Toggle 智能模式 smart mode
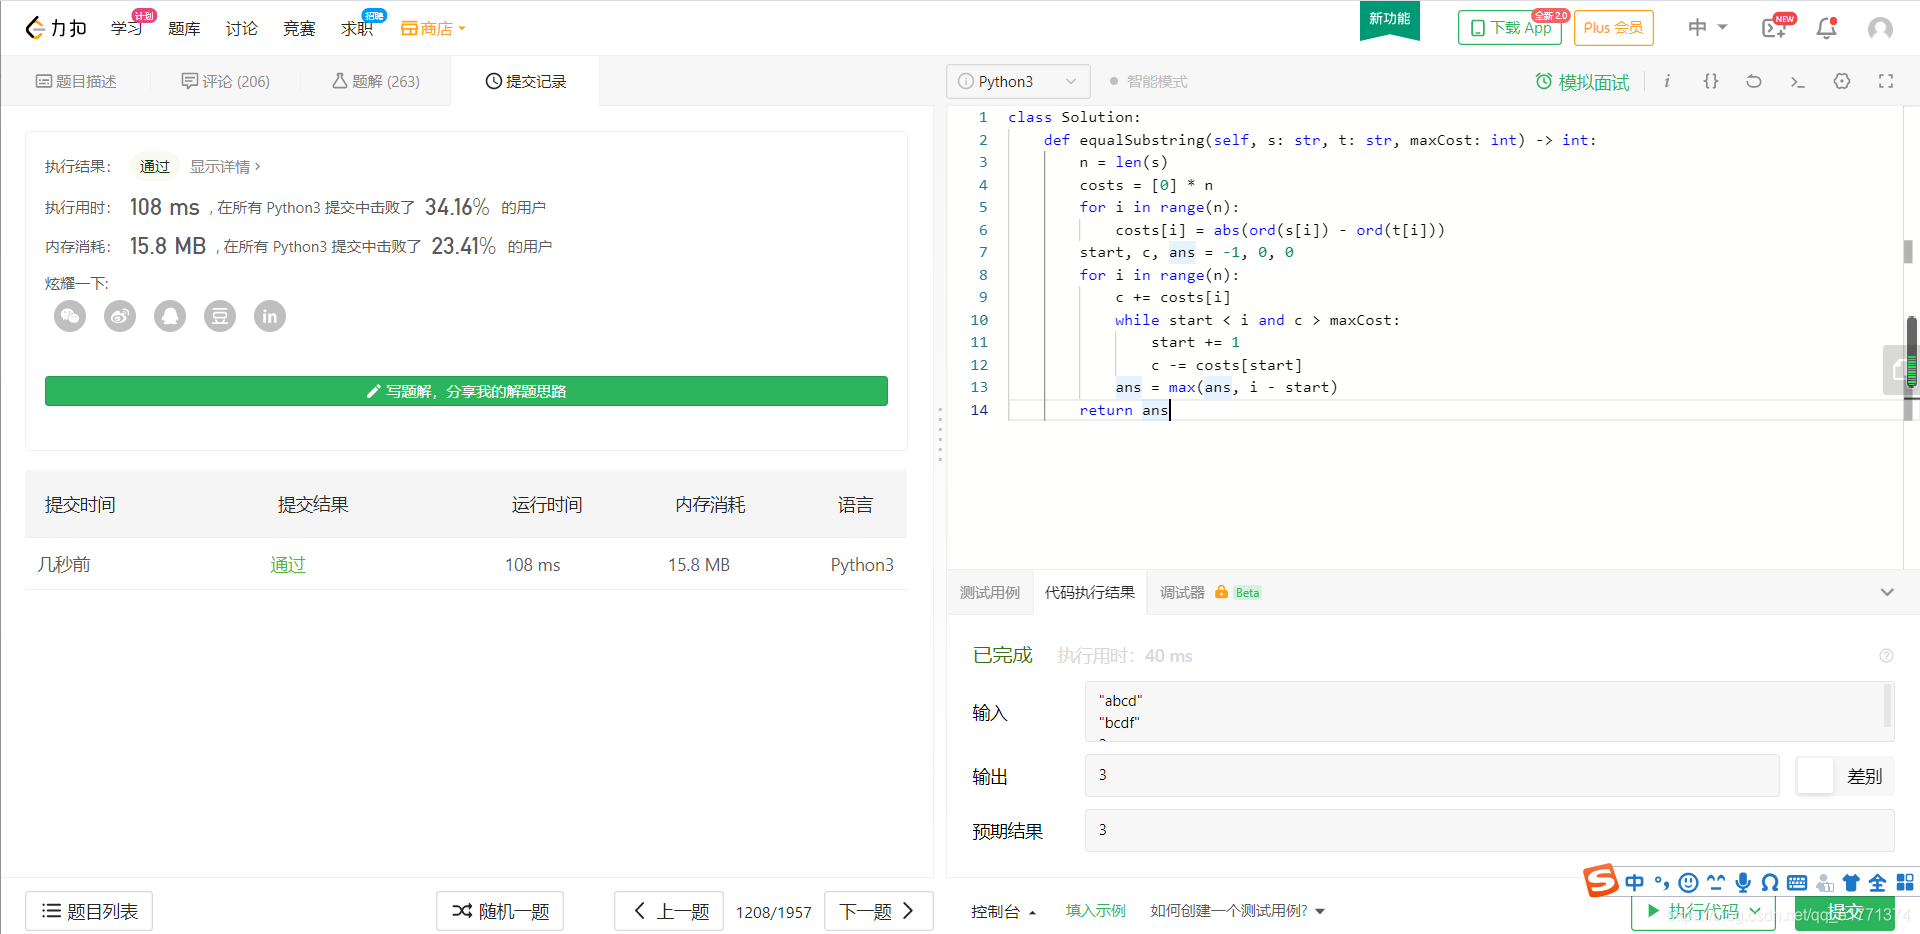The image size is (1920, 934). point(1148,81)
